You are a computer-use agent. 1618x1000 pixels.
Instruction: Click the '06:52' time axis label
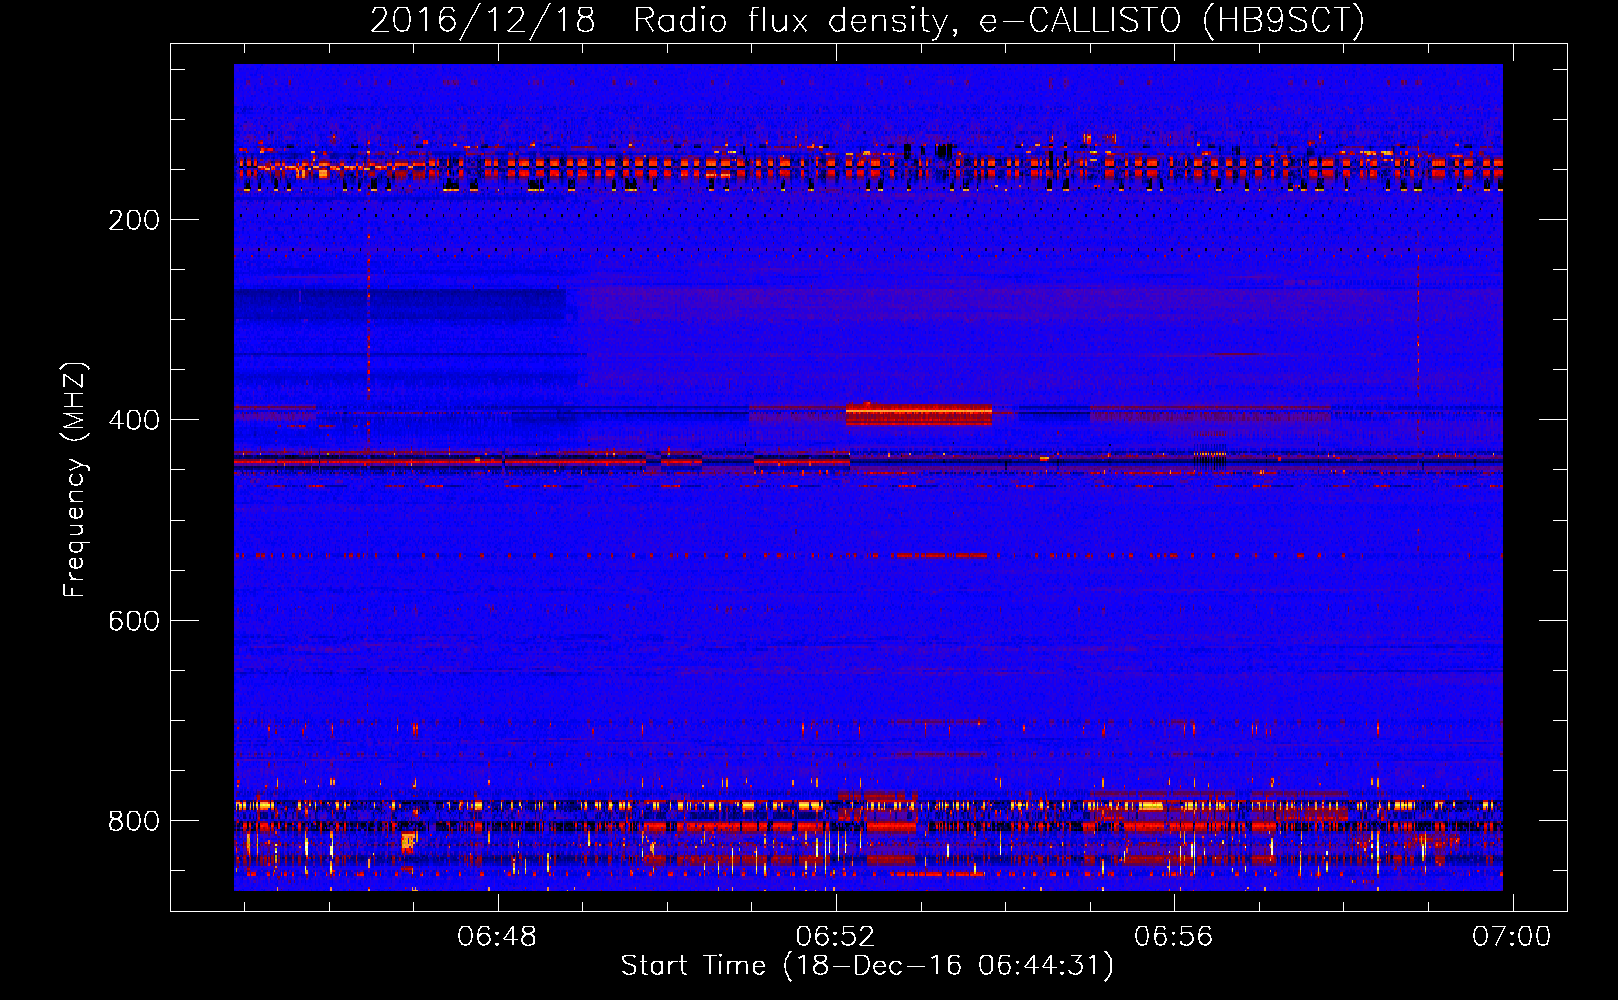pos(835,936)
